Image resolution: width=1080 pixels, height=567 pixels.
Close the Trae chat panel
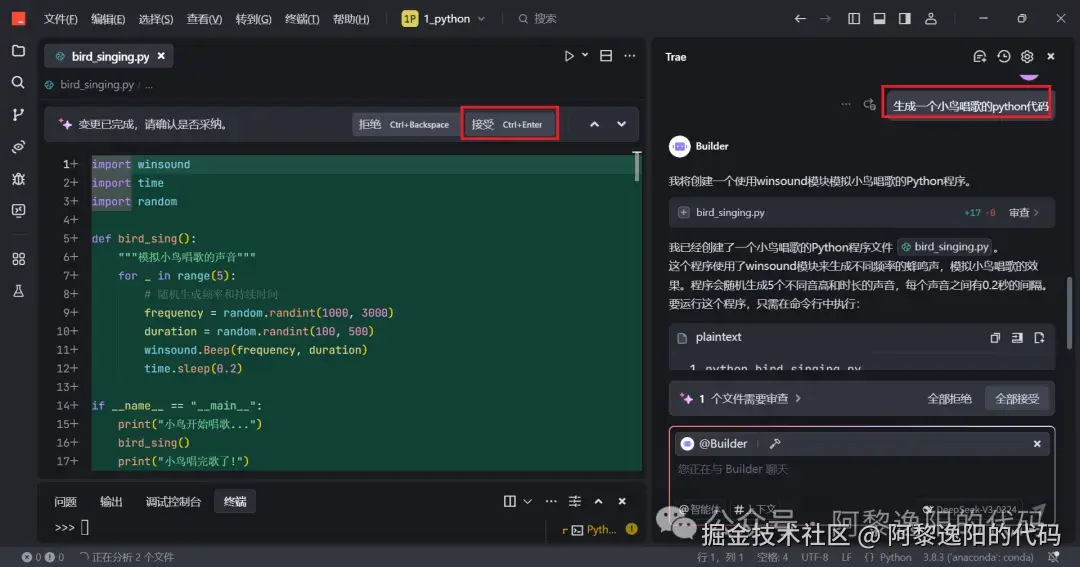point(1051,56)
